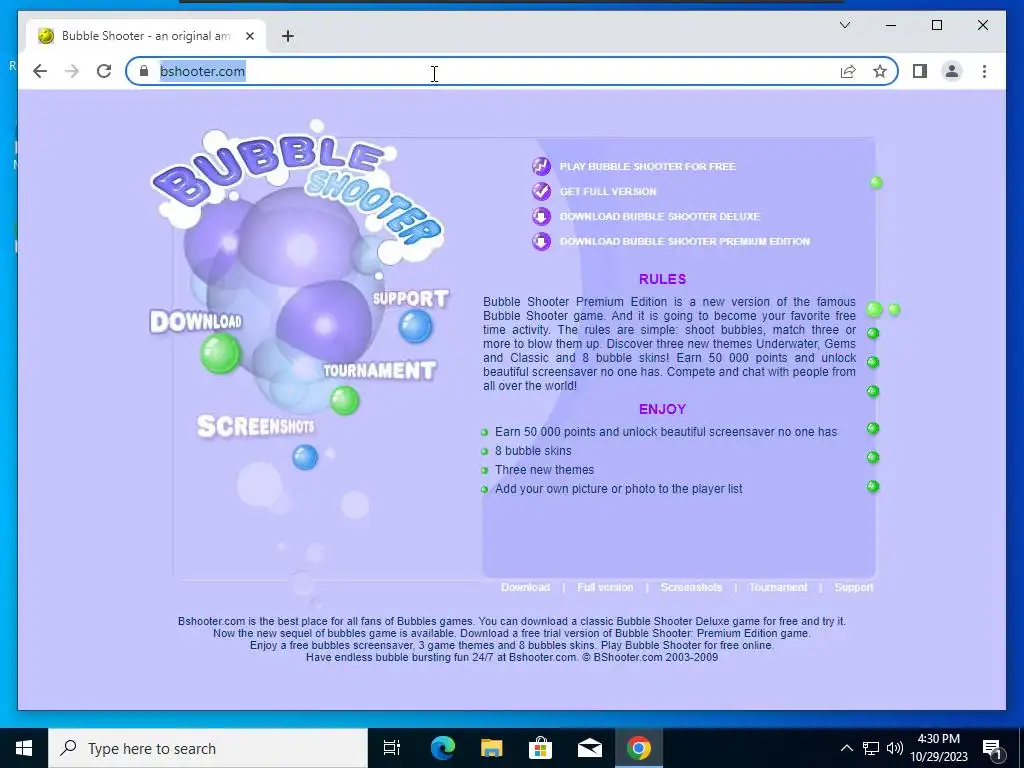Click download arrow icon beside Deluxe link
The height and width of the screenshot is (768, 1024).
coord(541,216)
